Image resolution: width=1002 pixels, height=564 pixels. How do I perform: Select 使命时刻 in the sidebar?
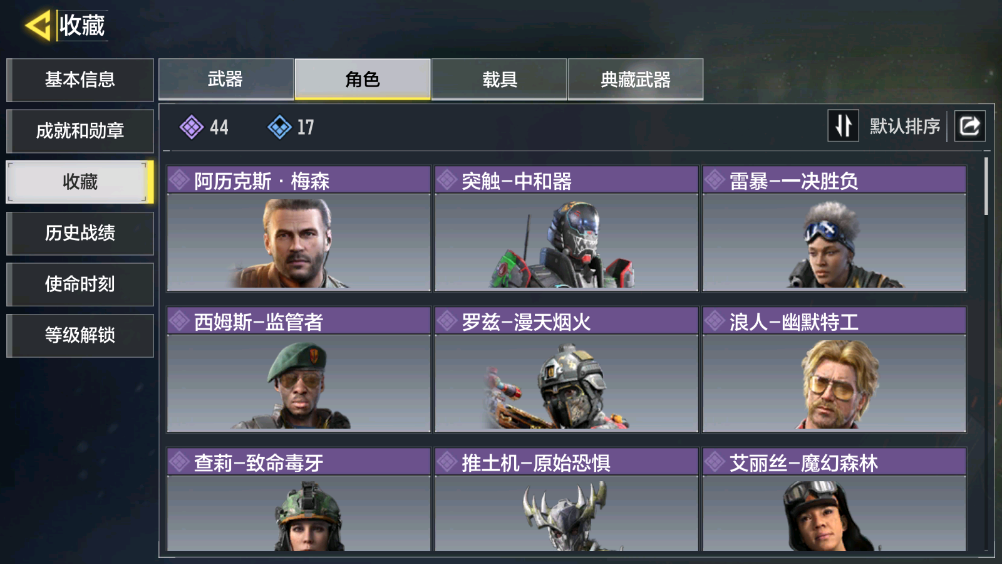pos(80,284)
